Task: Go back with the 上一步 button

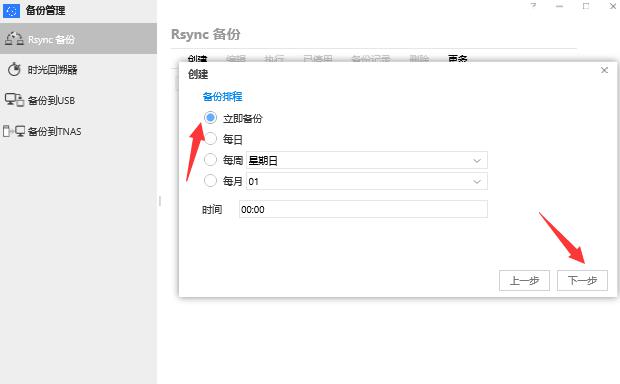Action: (x=524, y=280)
